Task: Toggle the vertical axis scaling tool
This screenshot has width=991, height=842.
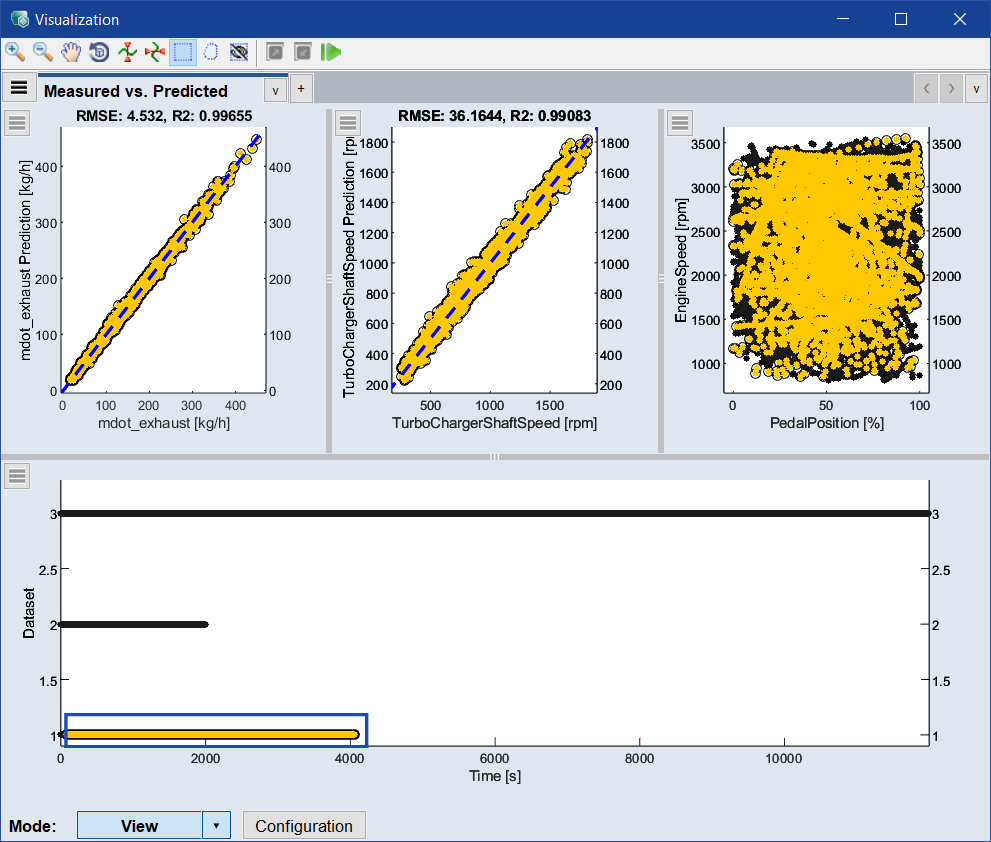Action: 127,51
